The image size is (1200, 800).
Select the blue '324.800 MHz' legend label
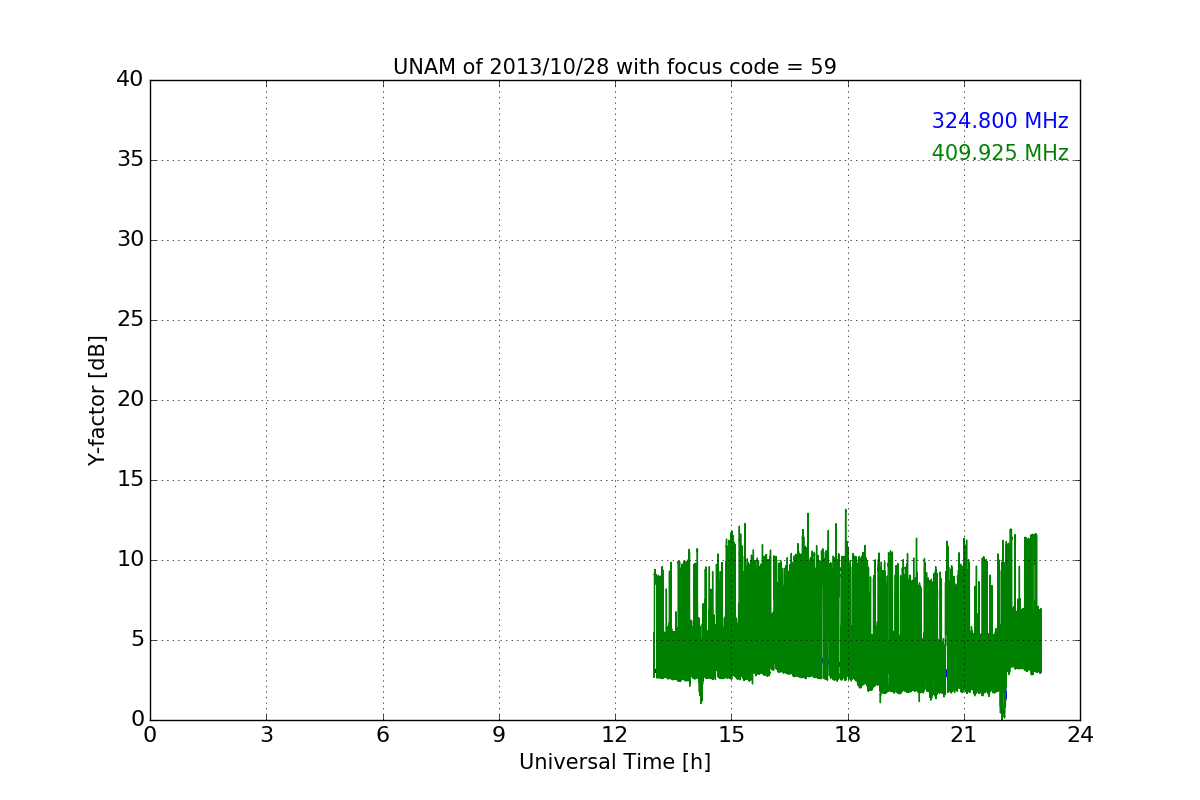point(1000,121)
